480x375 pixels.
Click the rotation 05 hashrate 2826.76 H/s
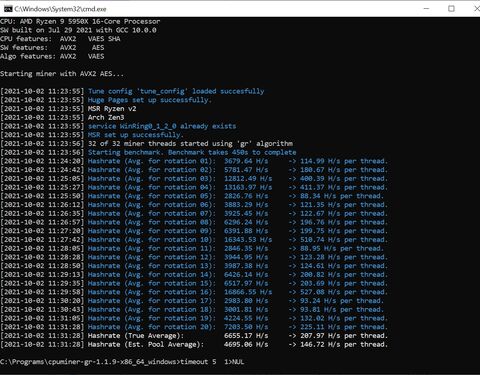246,196
